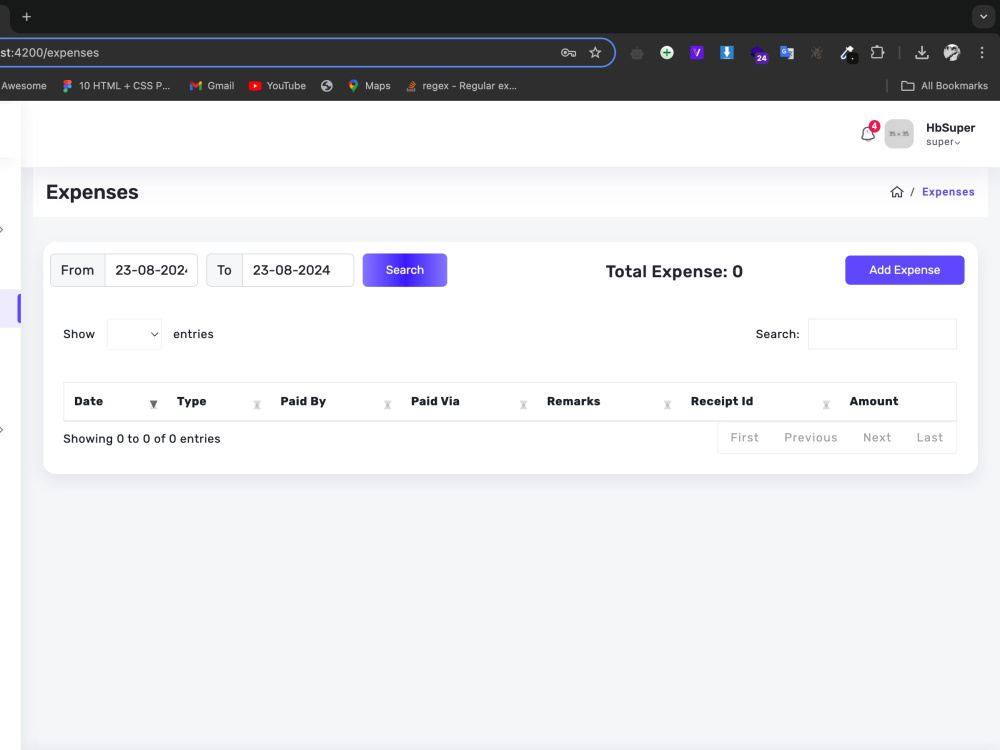This screenshot has height=750, width=1000.
Task: Open the Maps bookmark
Action: (369, 86)
